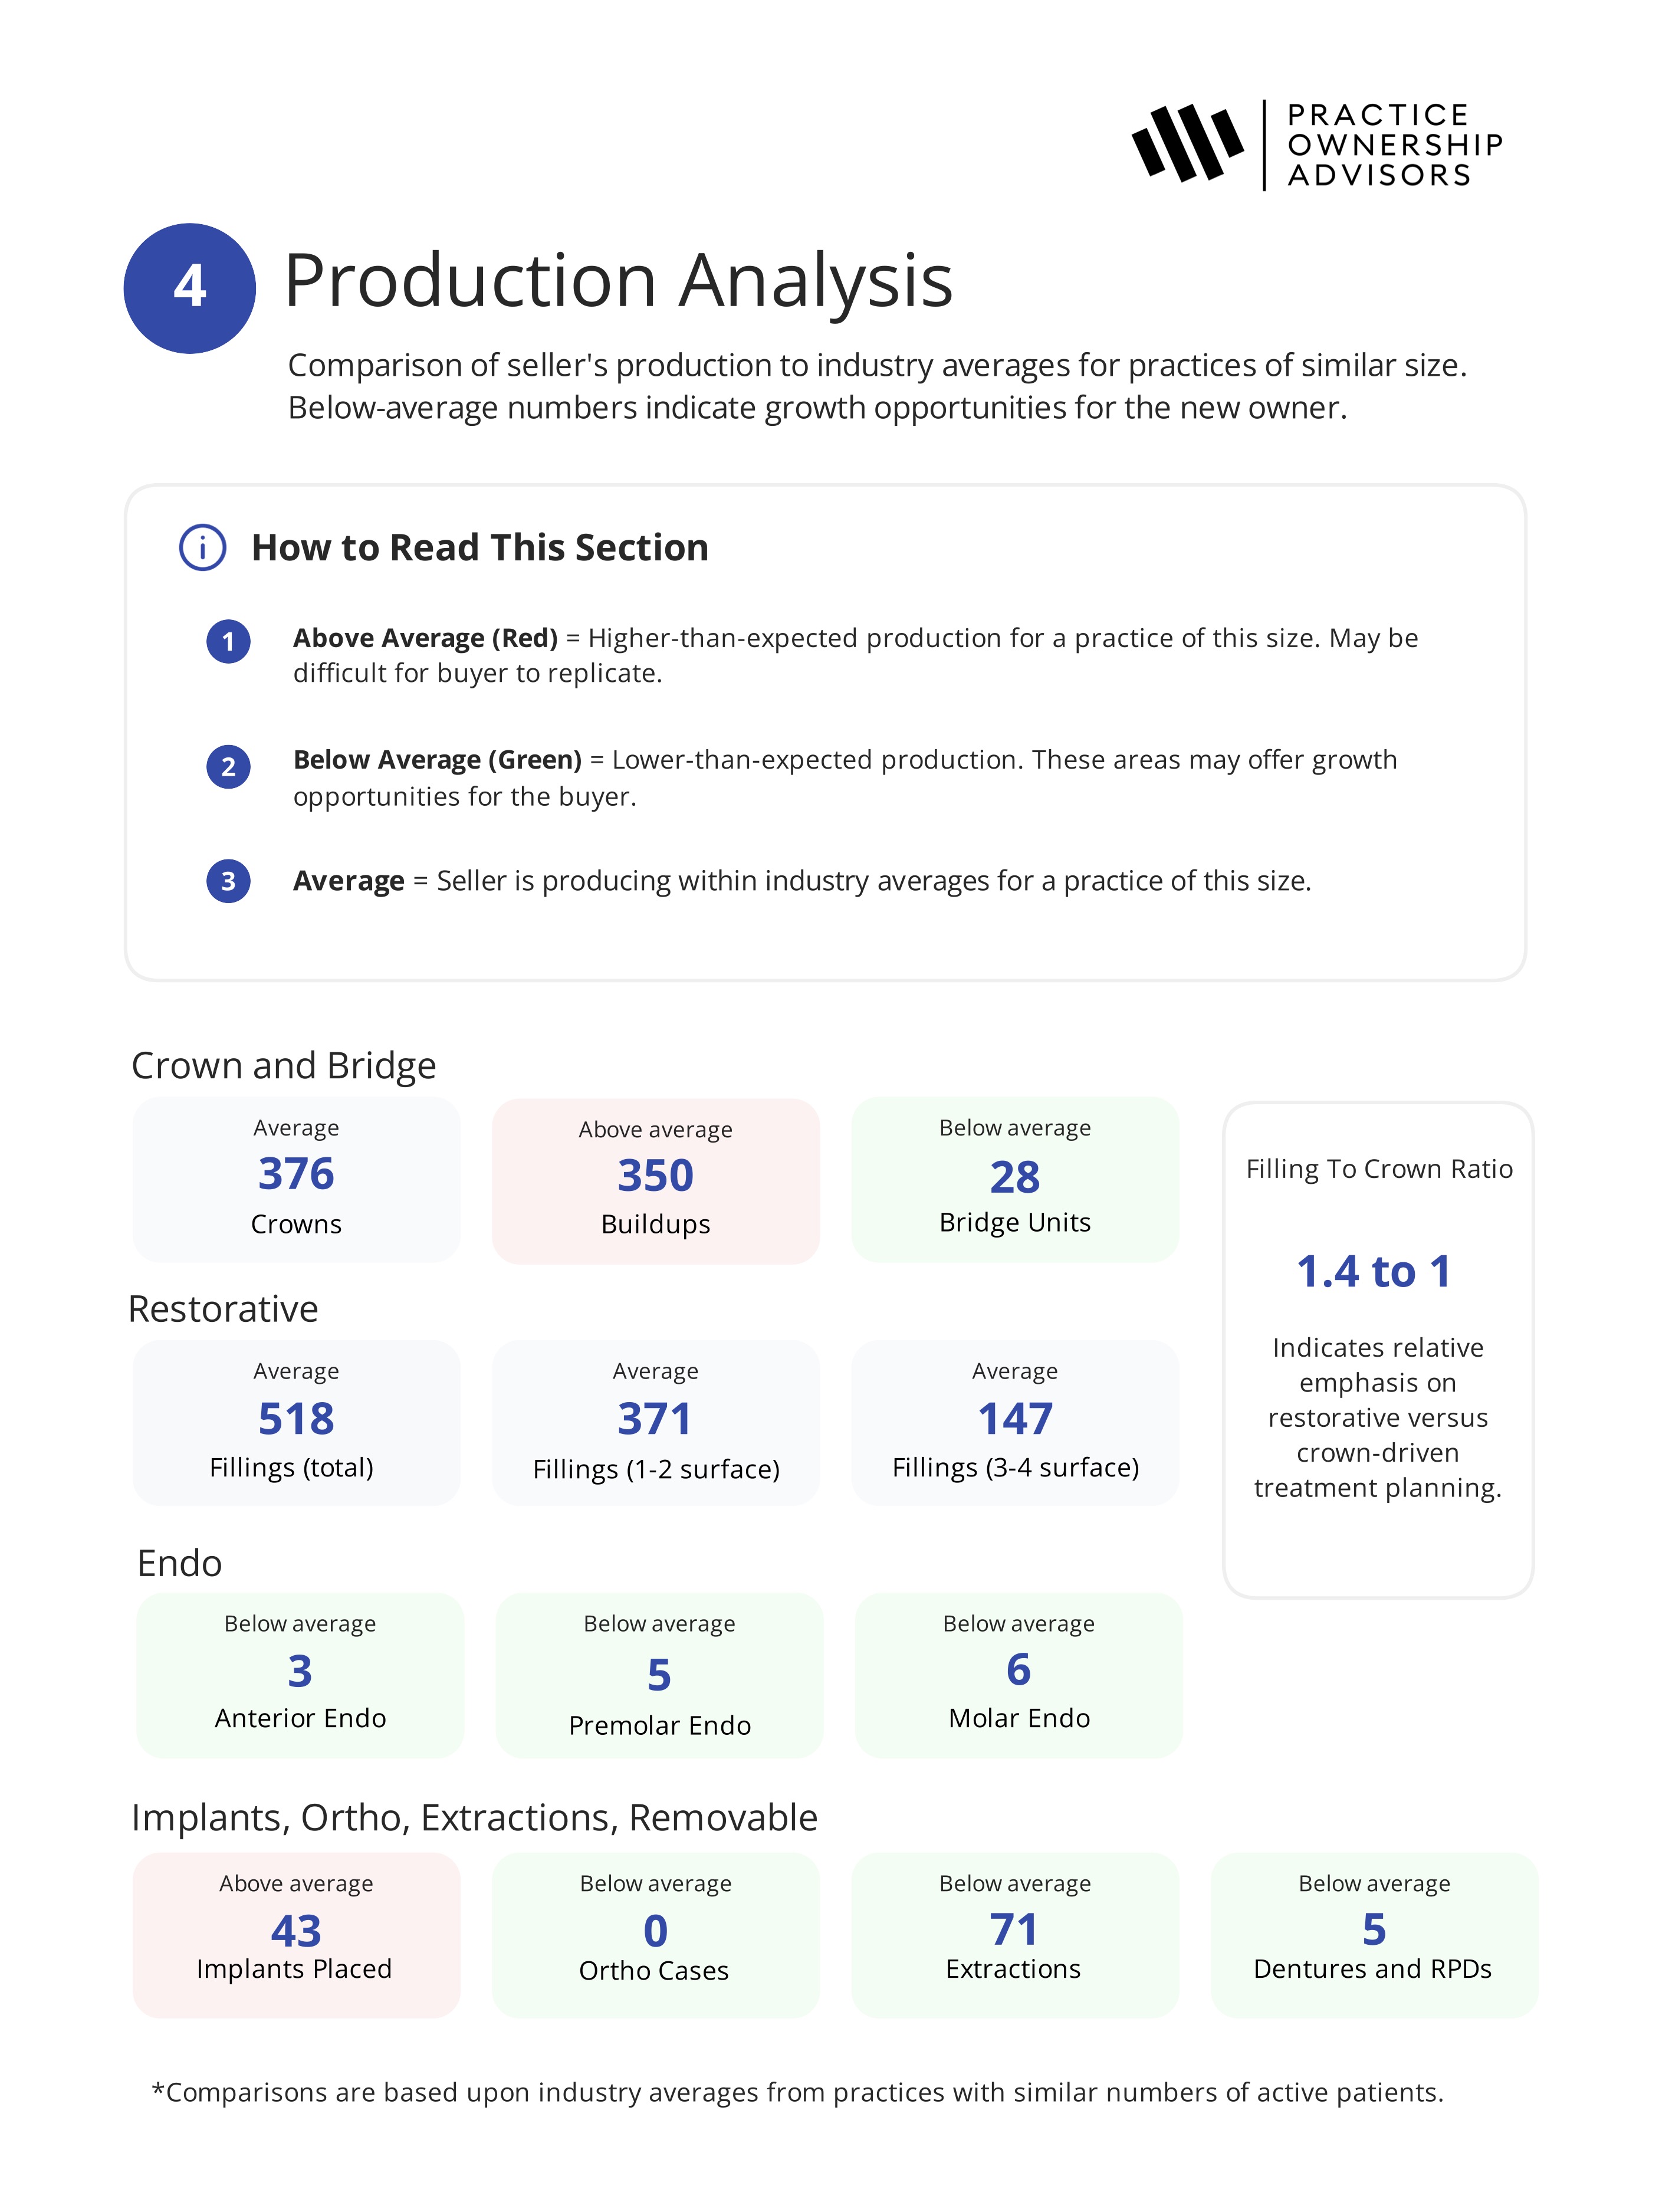Select the Extractions 71 card
This screenshot has height=2212, width=1659.
coord(1015,1934)
